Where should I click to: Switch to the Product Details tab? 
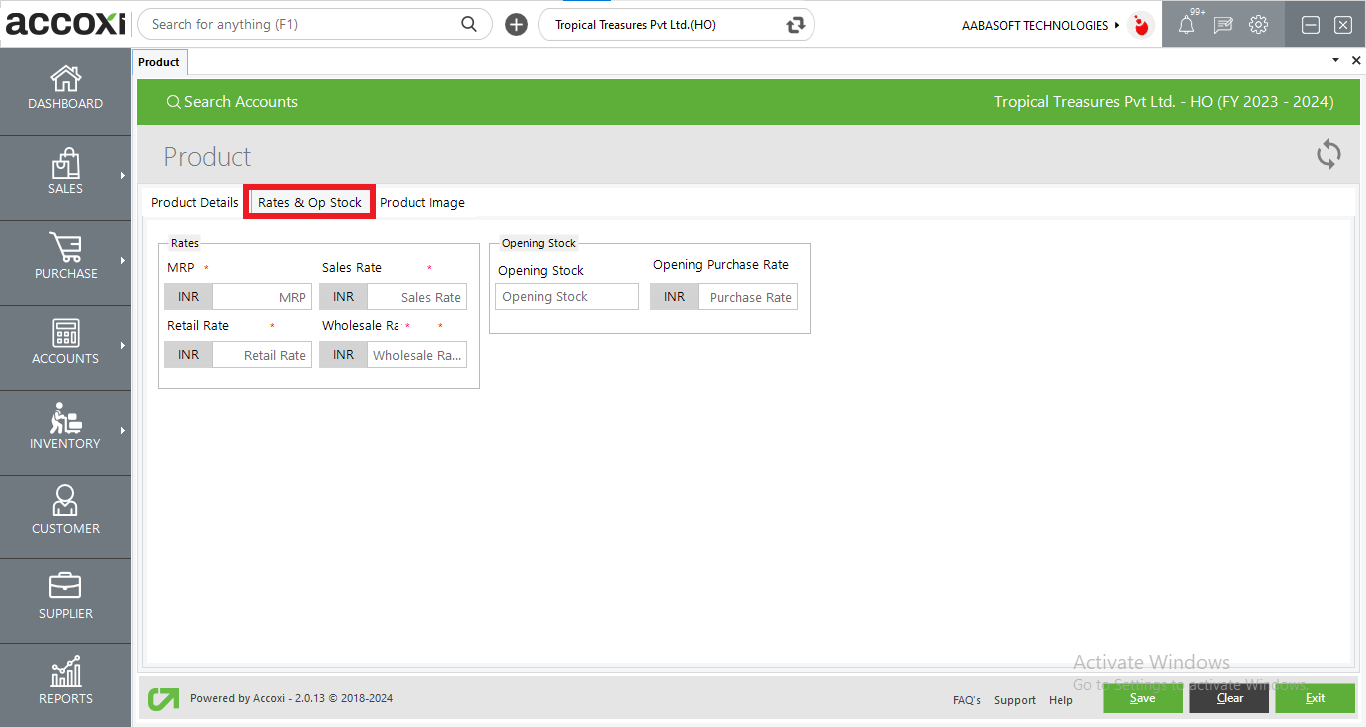tap(194, 202)
